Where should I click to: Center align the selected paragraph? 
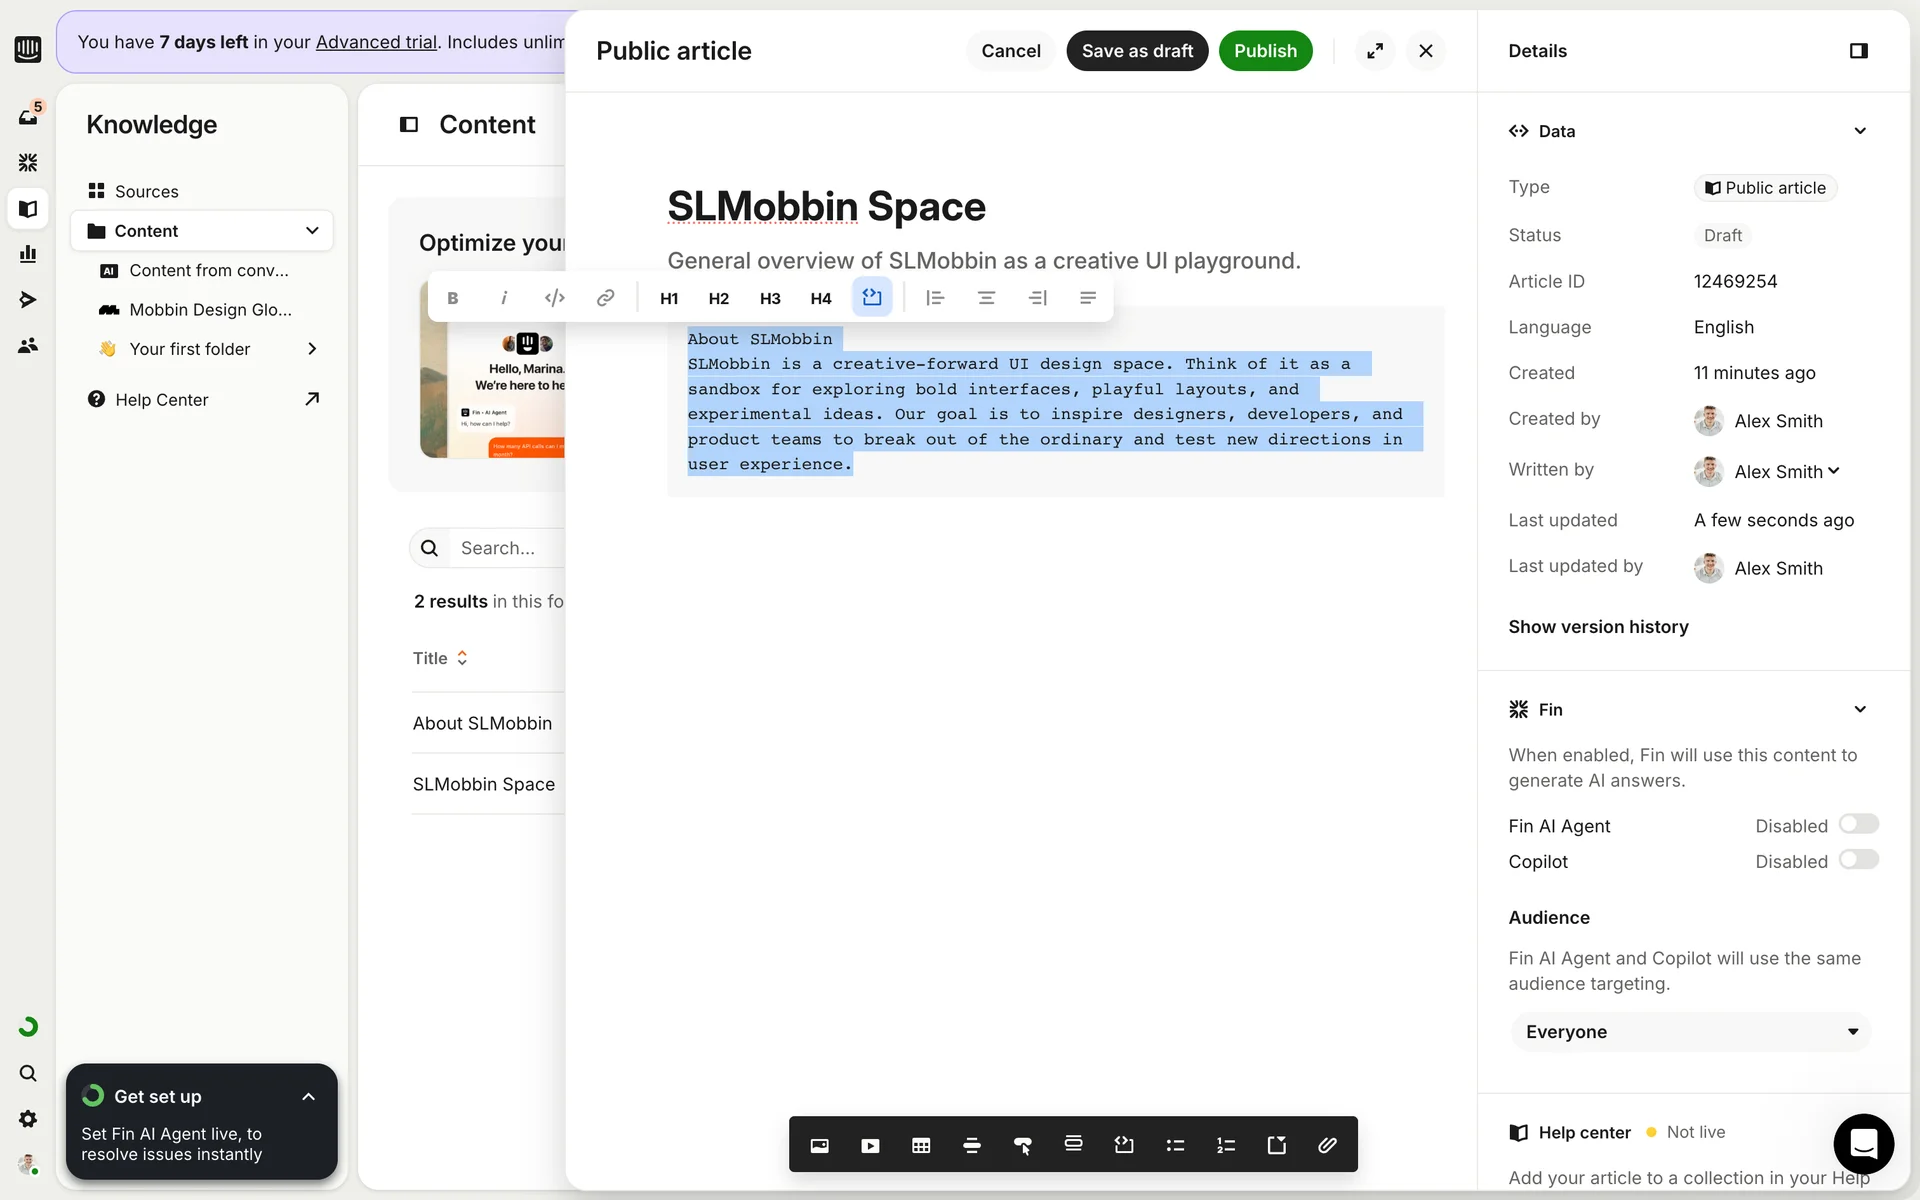point(986,298)
